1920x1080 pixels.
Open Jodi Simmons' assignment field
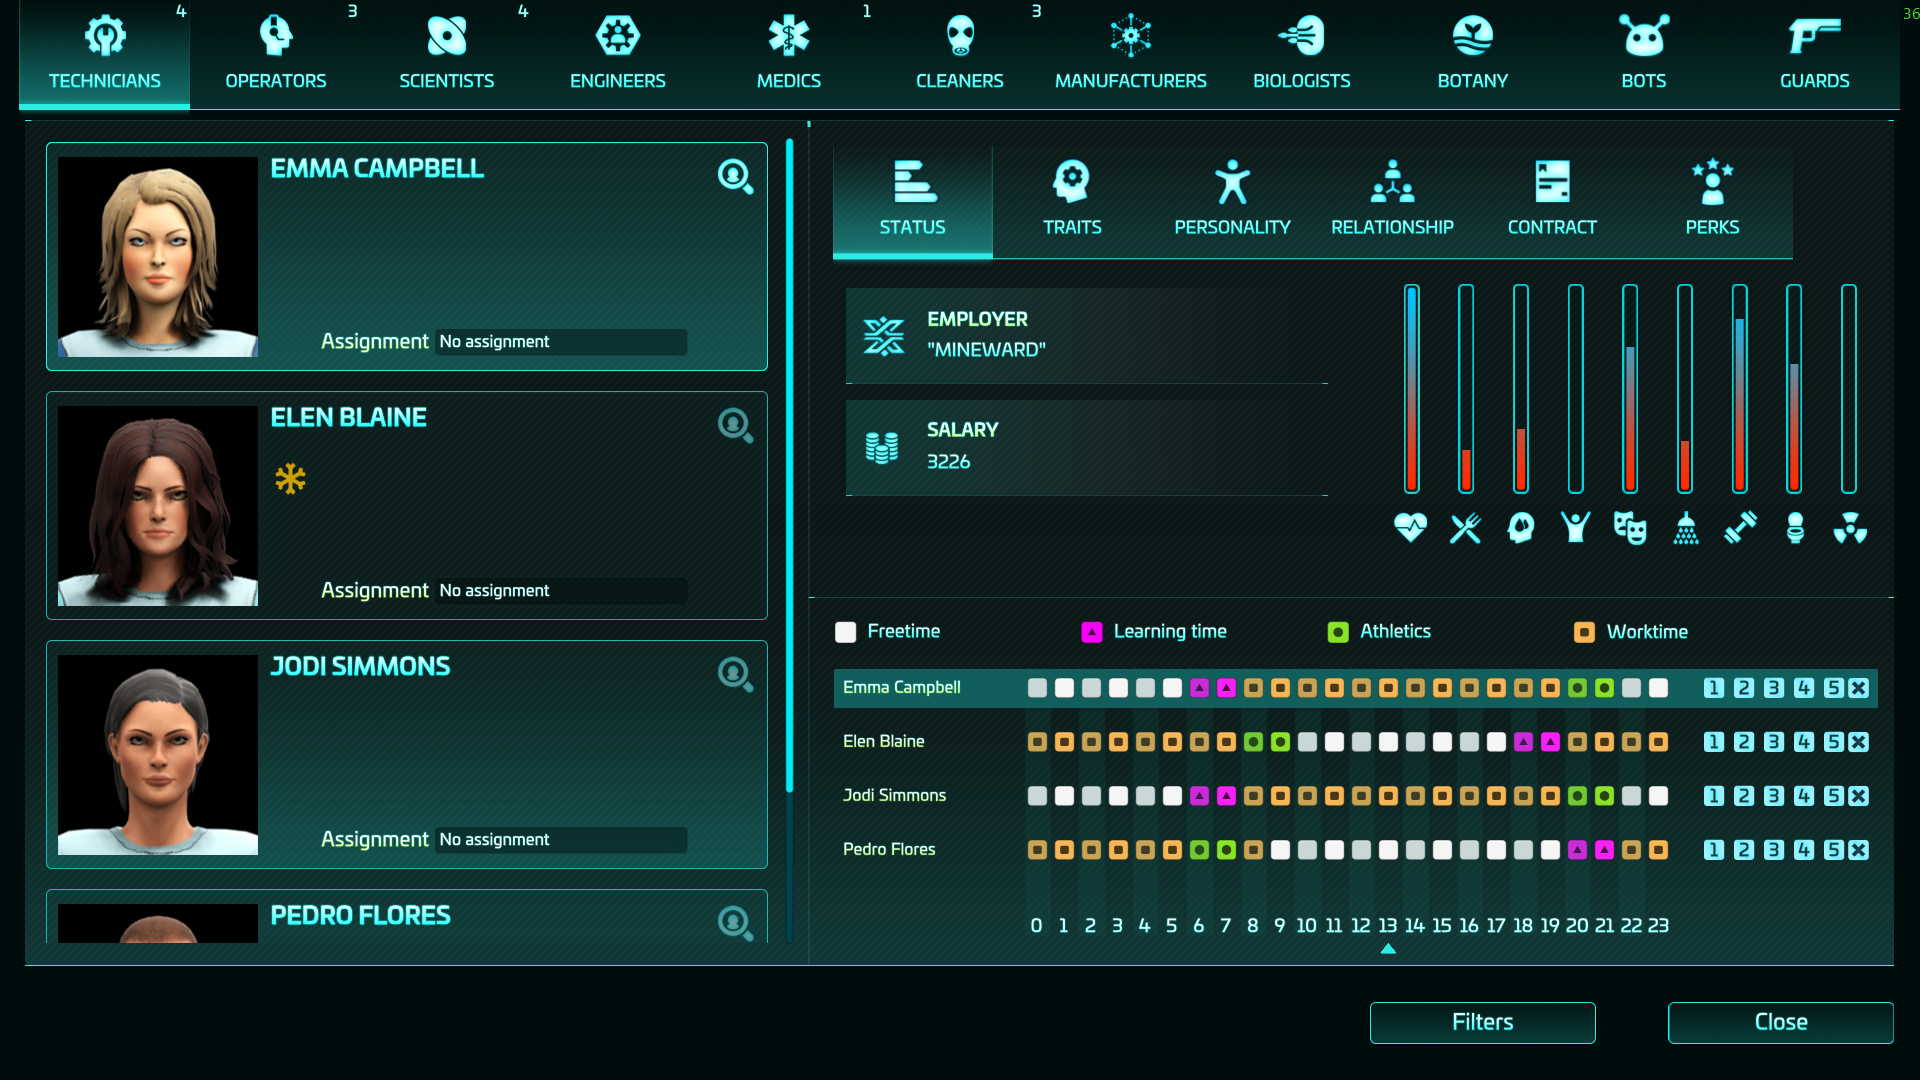point(561,840)
